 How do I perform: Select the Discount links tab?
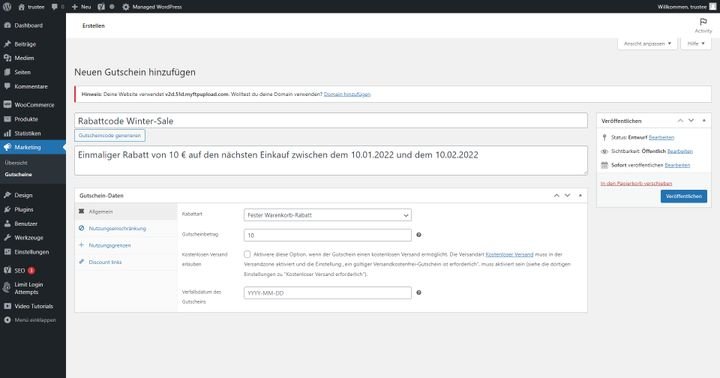click(126, 262)
